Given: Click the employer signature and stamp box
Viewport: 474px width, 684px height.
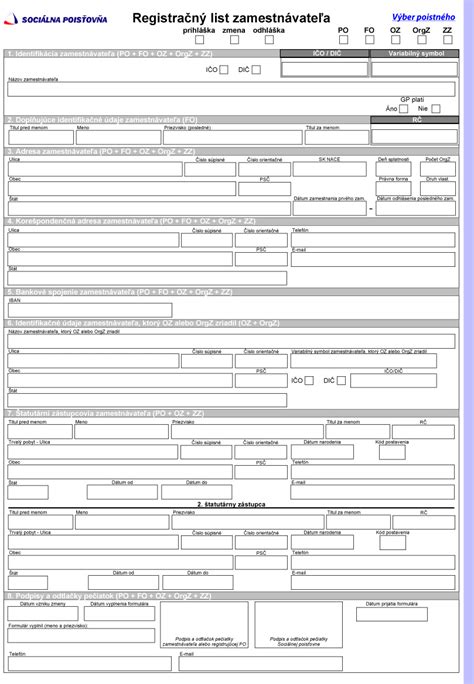Looking at the screenshot, I should tap(204, 625).
